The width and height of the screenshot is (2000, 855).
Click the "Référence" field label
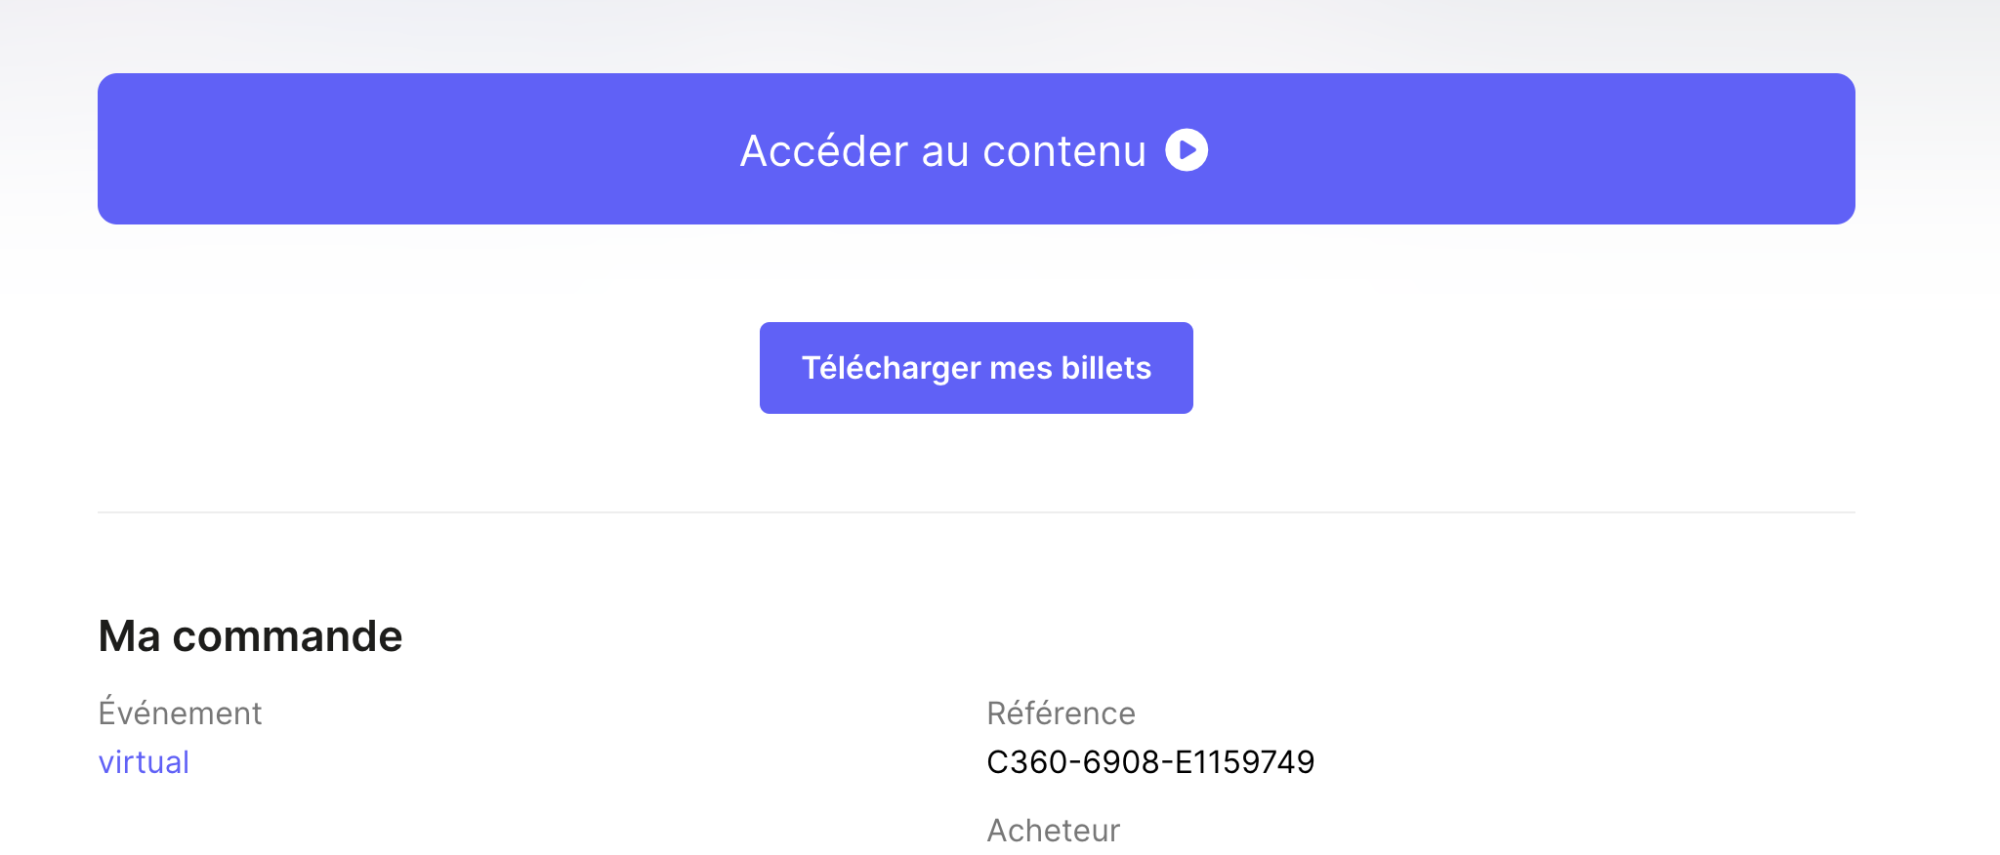pos(1060,713)
